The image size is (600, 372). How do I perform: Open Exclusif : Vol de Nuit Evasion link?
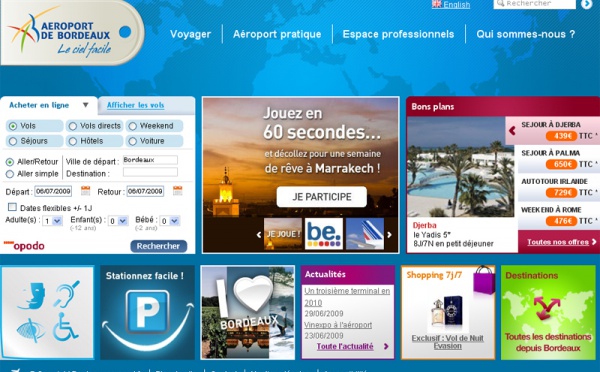pos(448,342)
